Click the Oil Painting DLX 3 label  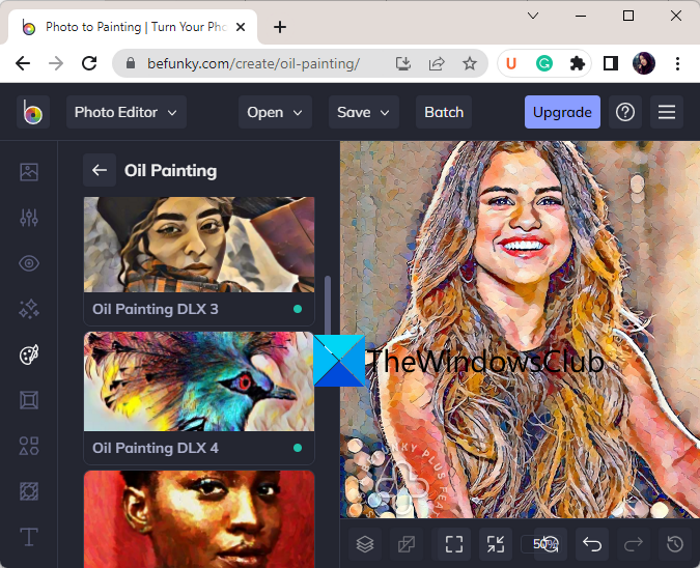(155, 309)
